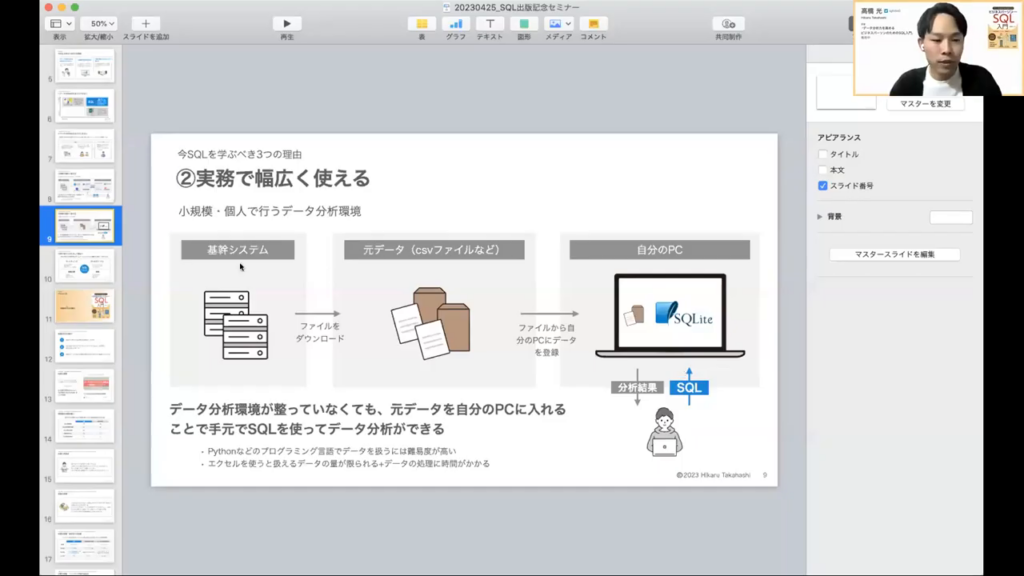The width and height of the screenshot is (1024, 576).
Task: Click the 背景 color swatch well
Action: click(x=950, y=217)
